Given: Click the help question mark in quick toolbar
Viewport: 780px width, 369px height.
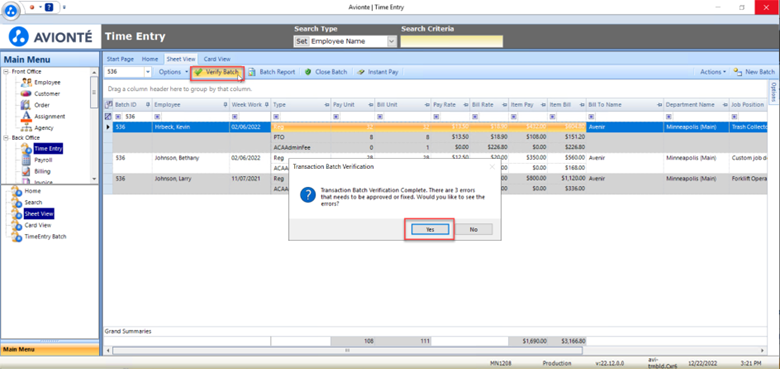Looking at the screenshot, I should point(49,7).
